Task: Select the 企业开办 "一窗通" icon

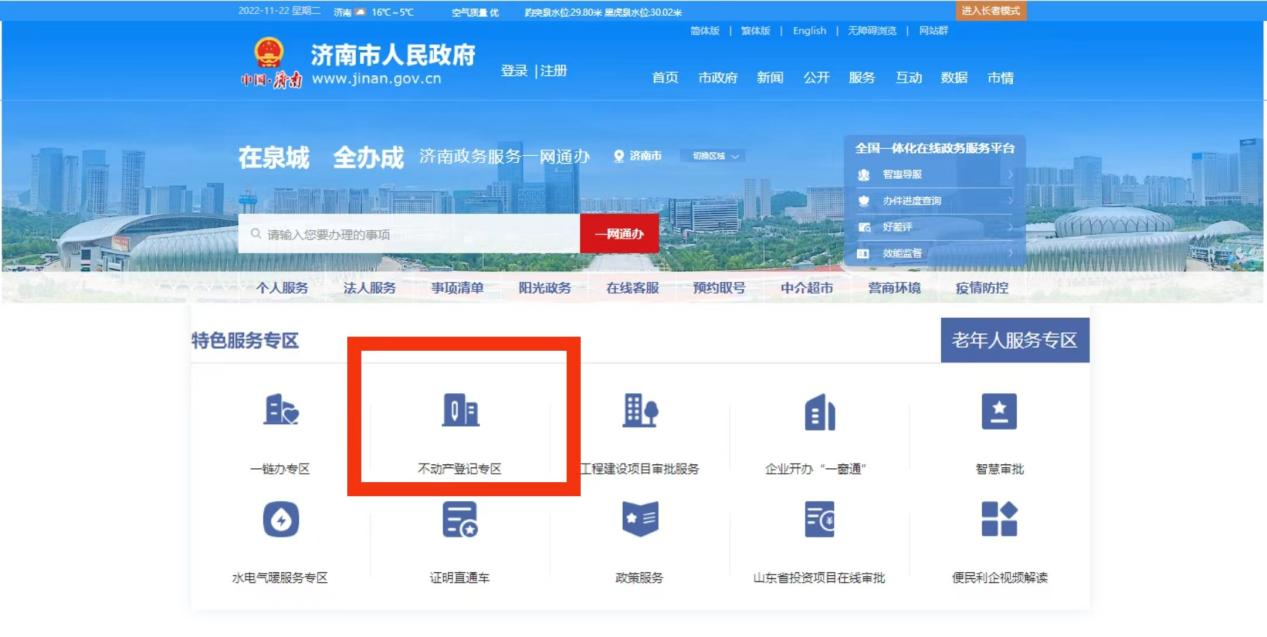Action: click(819, 411)
